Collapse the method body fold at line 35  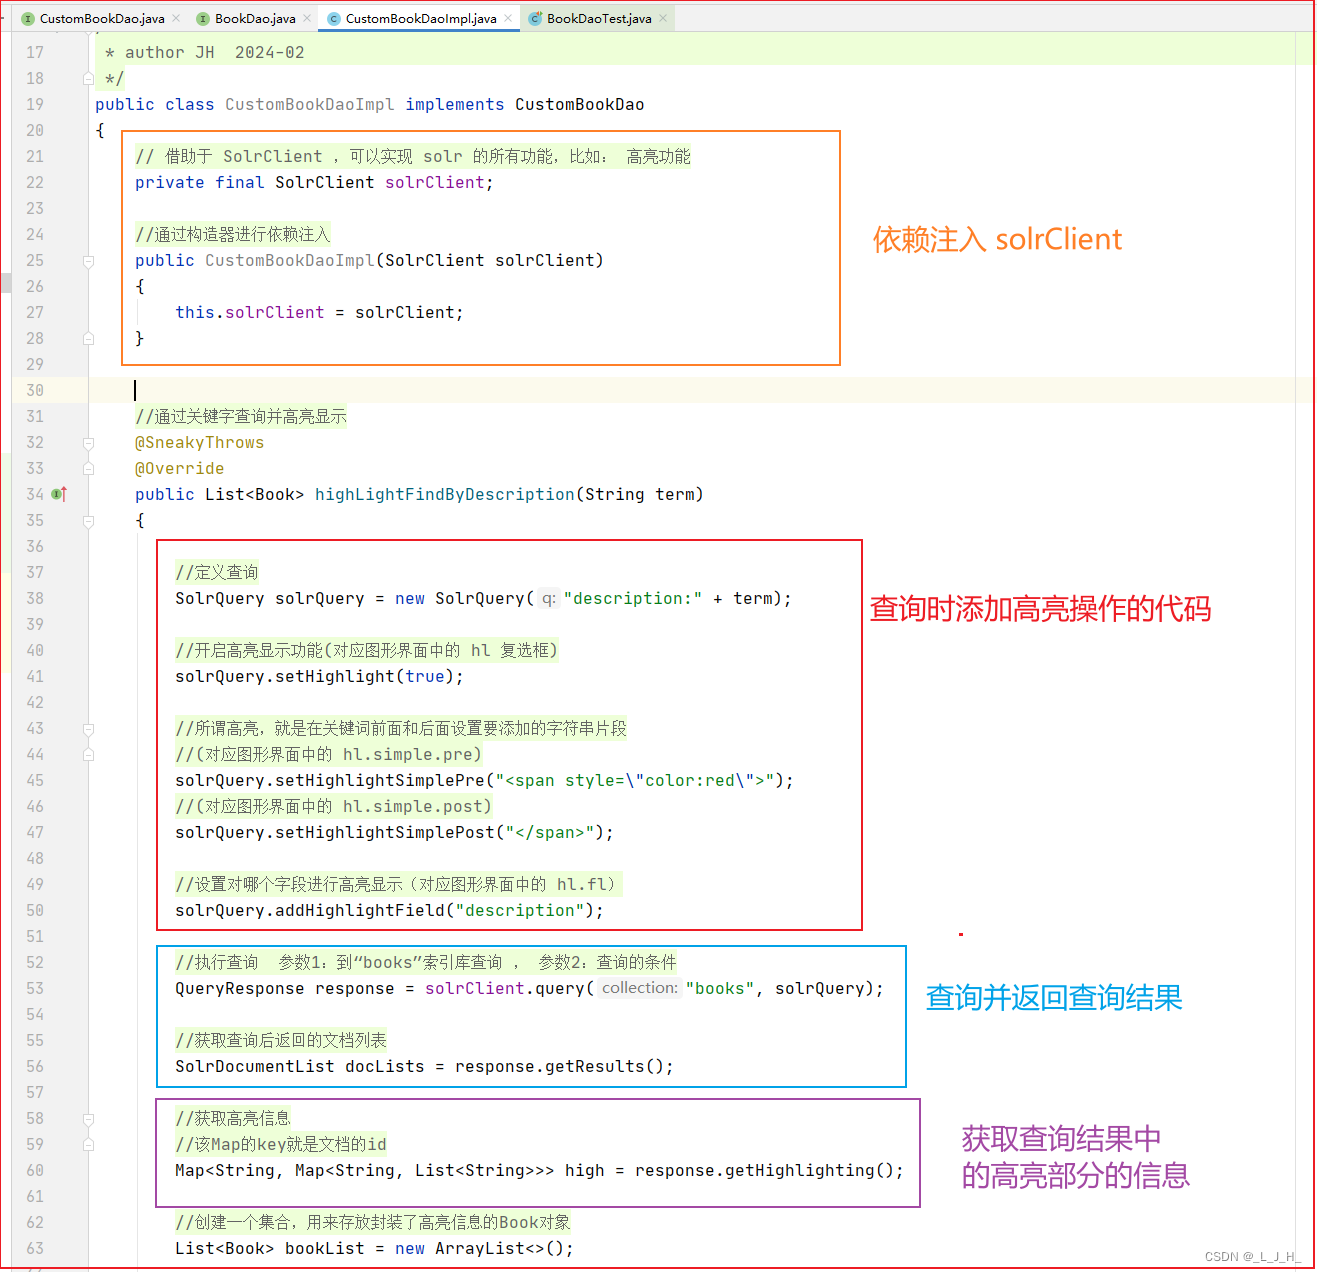pyautogui.click(x=88, y=520)
